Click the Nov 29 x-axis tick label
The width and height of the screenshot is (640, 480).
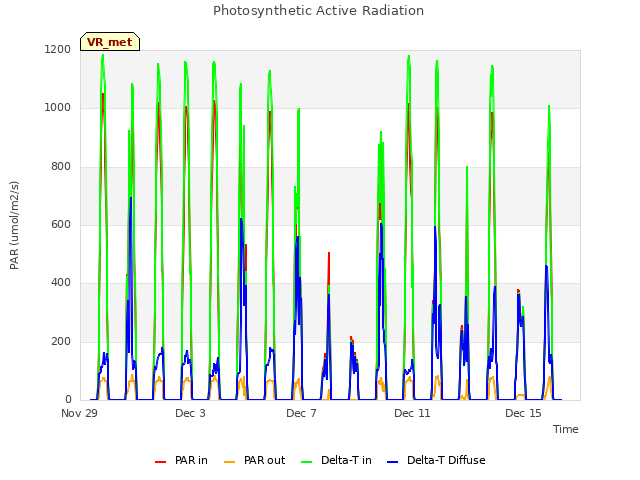coord(79,413)
